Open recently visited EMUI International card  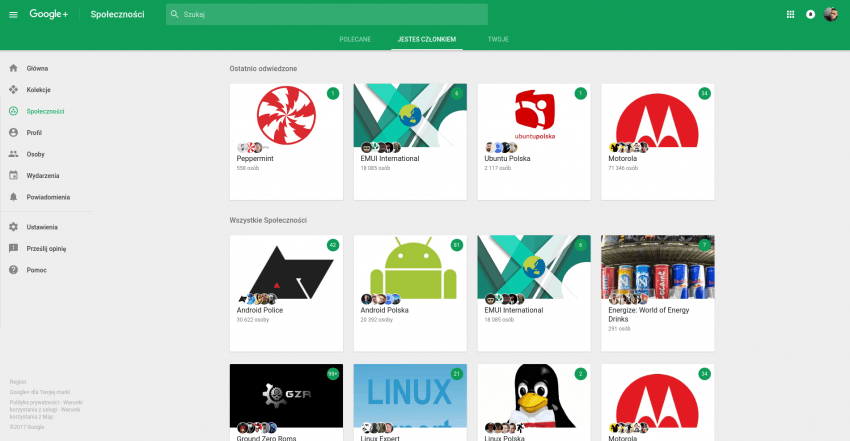[410, 141]
